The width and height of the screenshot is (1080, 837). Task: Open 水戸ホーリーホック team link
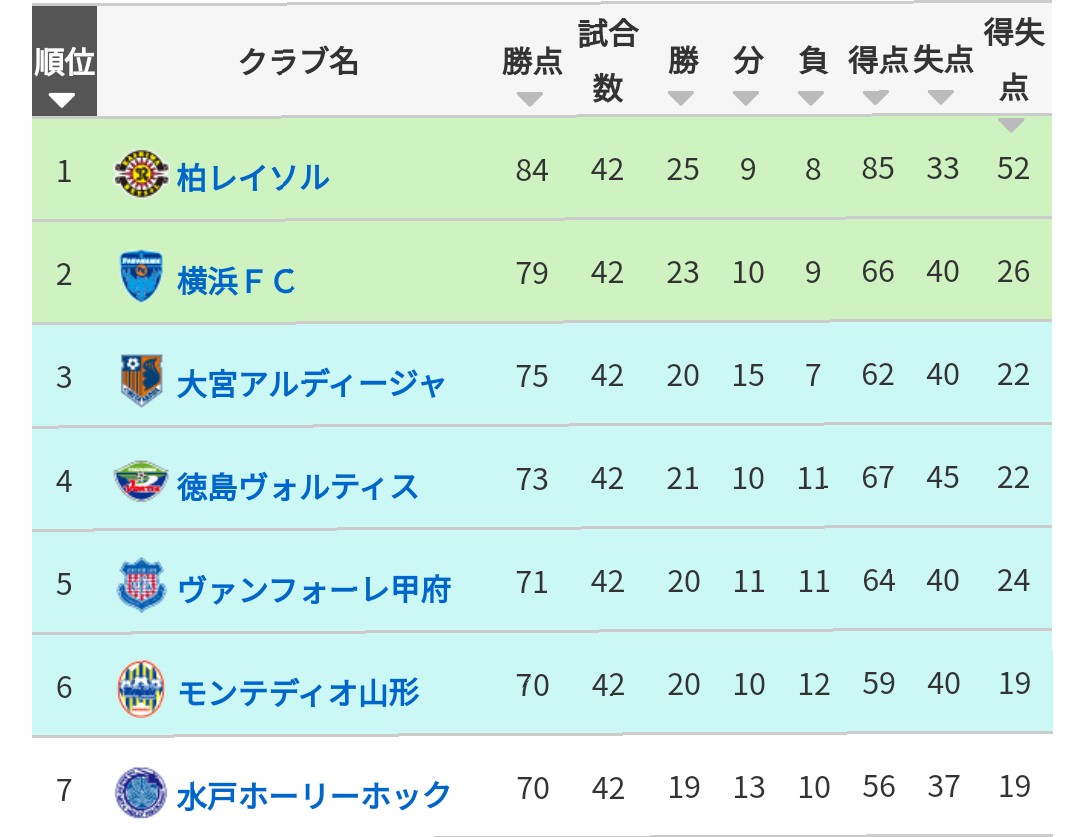click(314, 796)
